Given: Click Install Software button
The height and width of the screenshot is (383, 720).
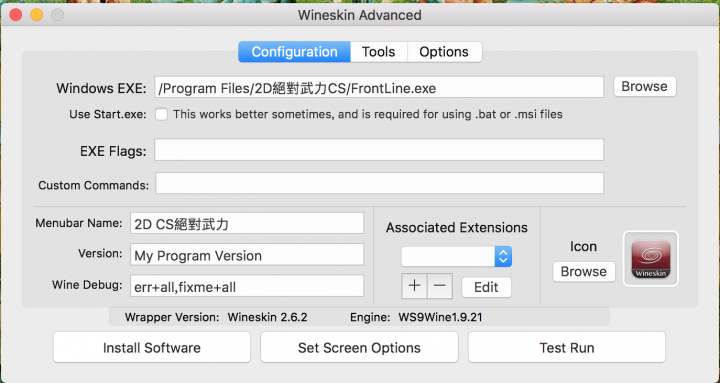Looking at the screenshot, I should 152,347.
